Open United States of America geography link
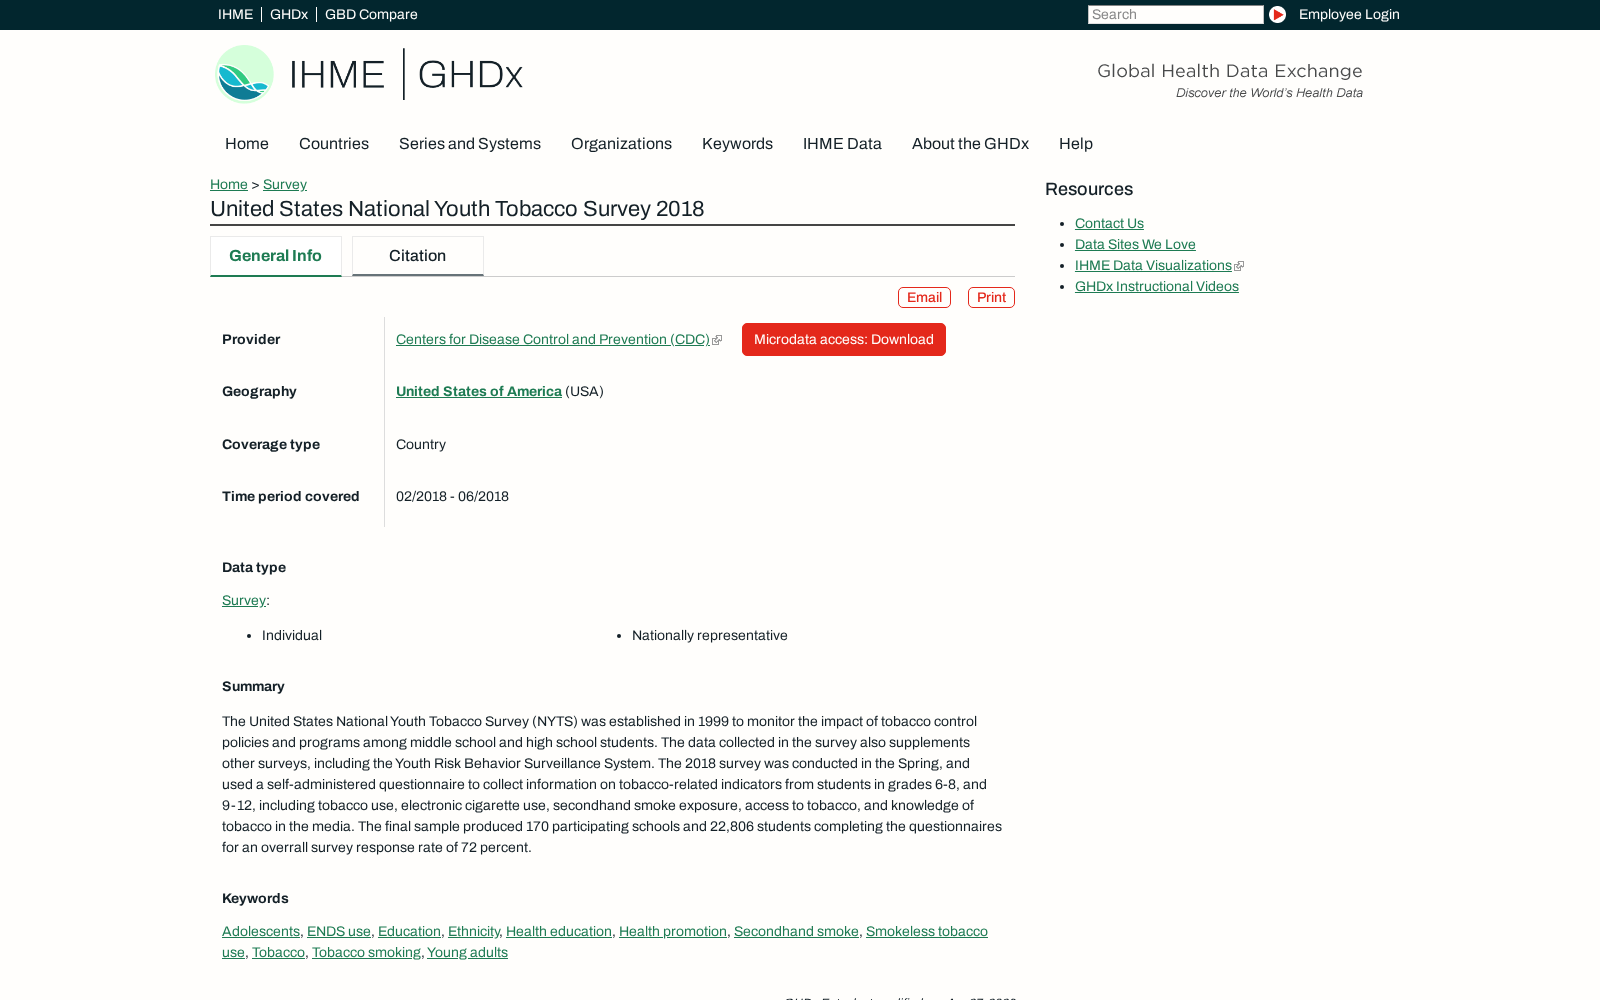Screen dimensions: 1600x1000 click(x=479, y=391)
